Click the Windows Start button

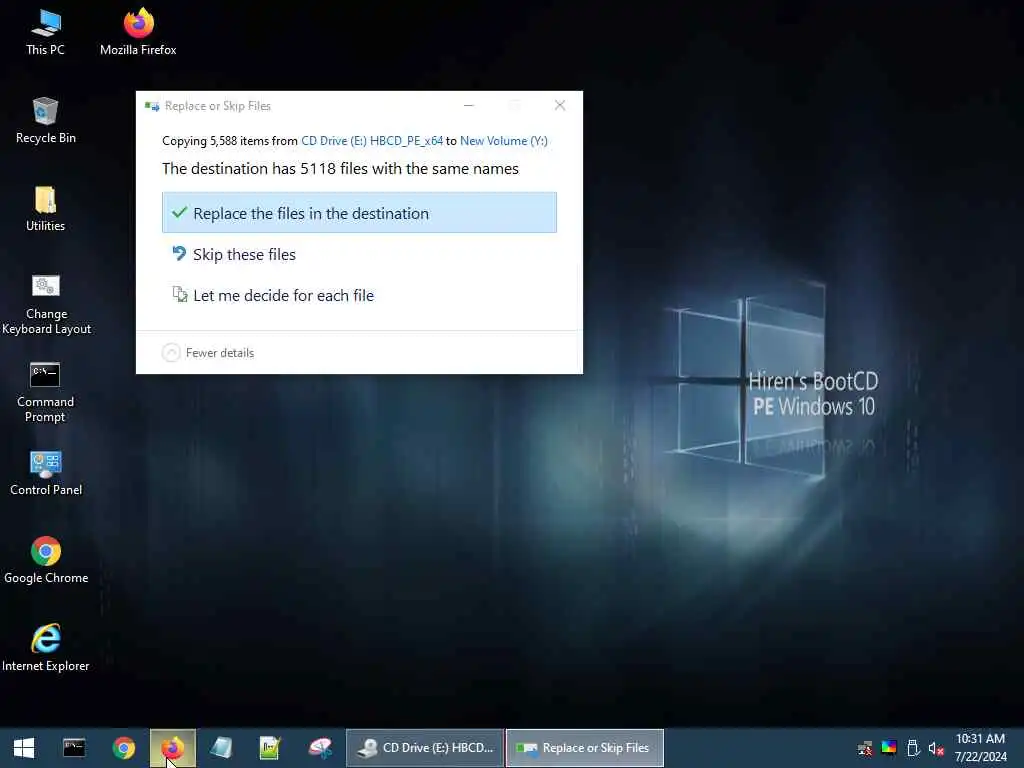coord(24,748)
